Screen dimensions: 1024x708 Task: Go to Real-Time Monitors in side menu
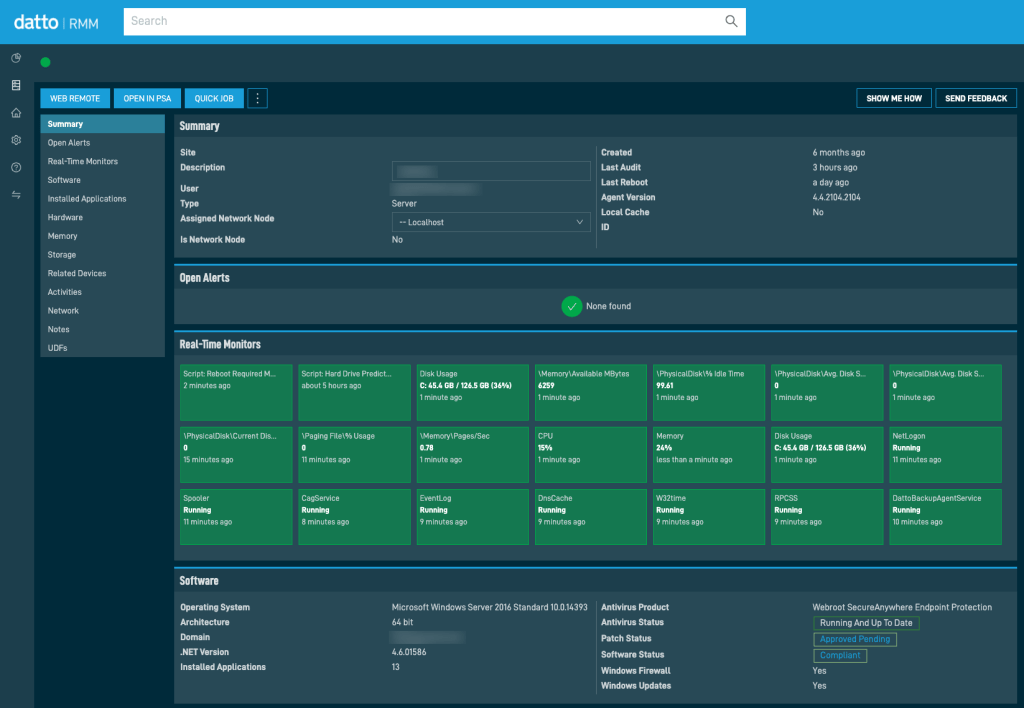103,161
